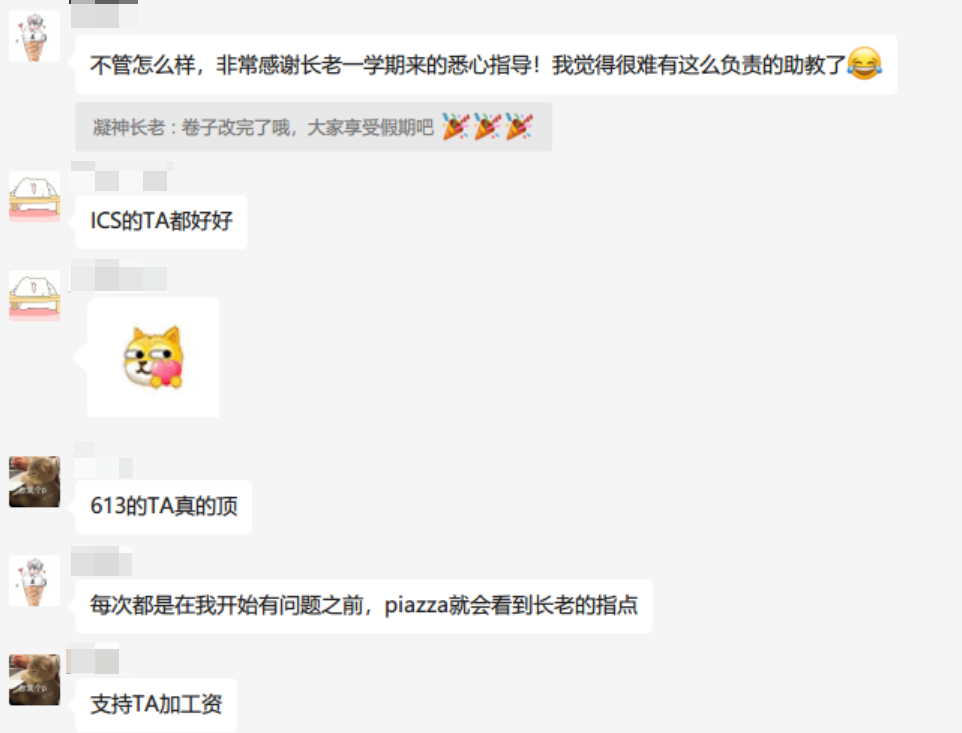Click ice cream avatar beside the piazza message
962x733 pixels.
coord(34,581)
